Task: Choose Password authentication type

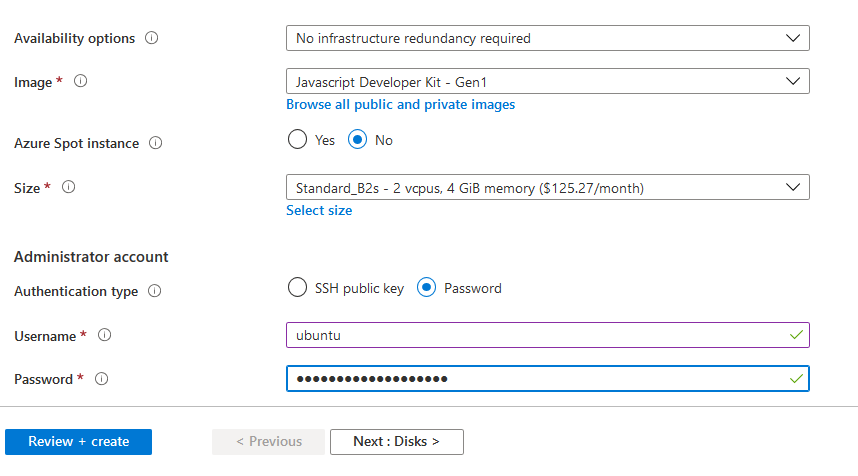Action: (x=426, y=287)
